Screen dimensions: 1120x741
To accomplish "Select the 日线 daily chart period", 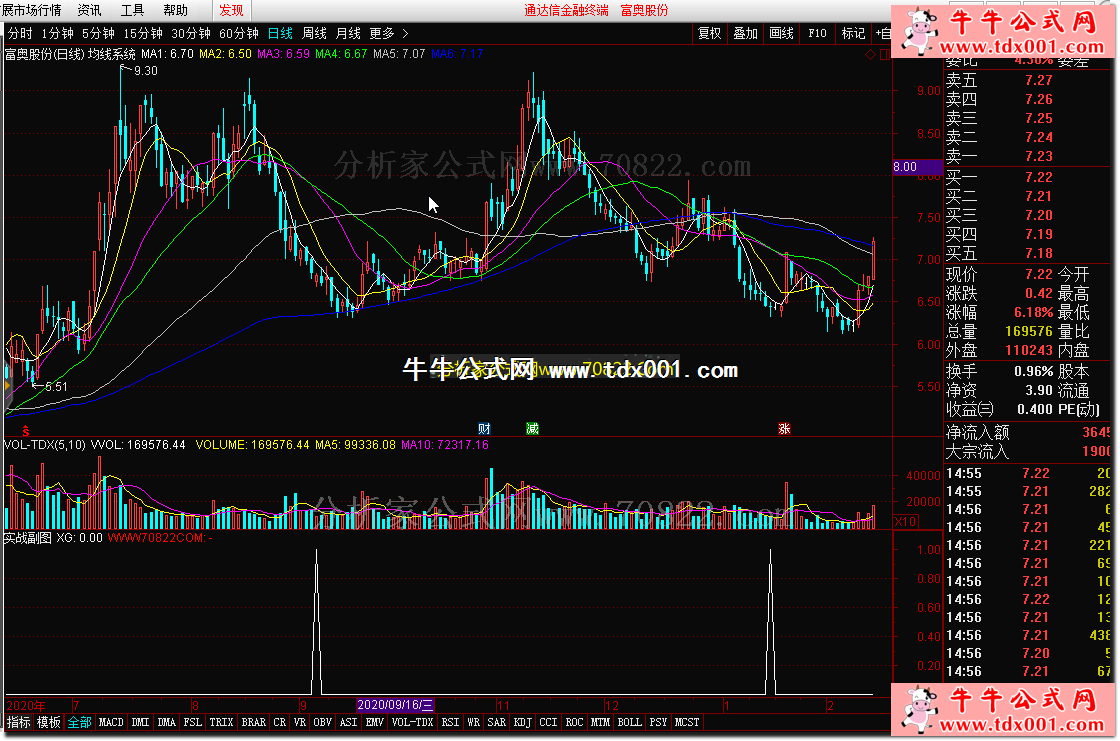I will 280,34.
